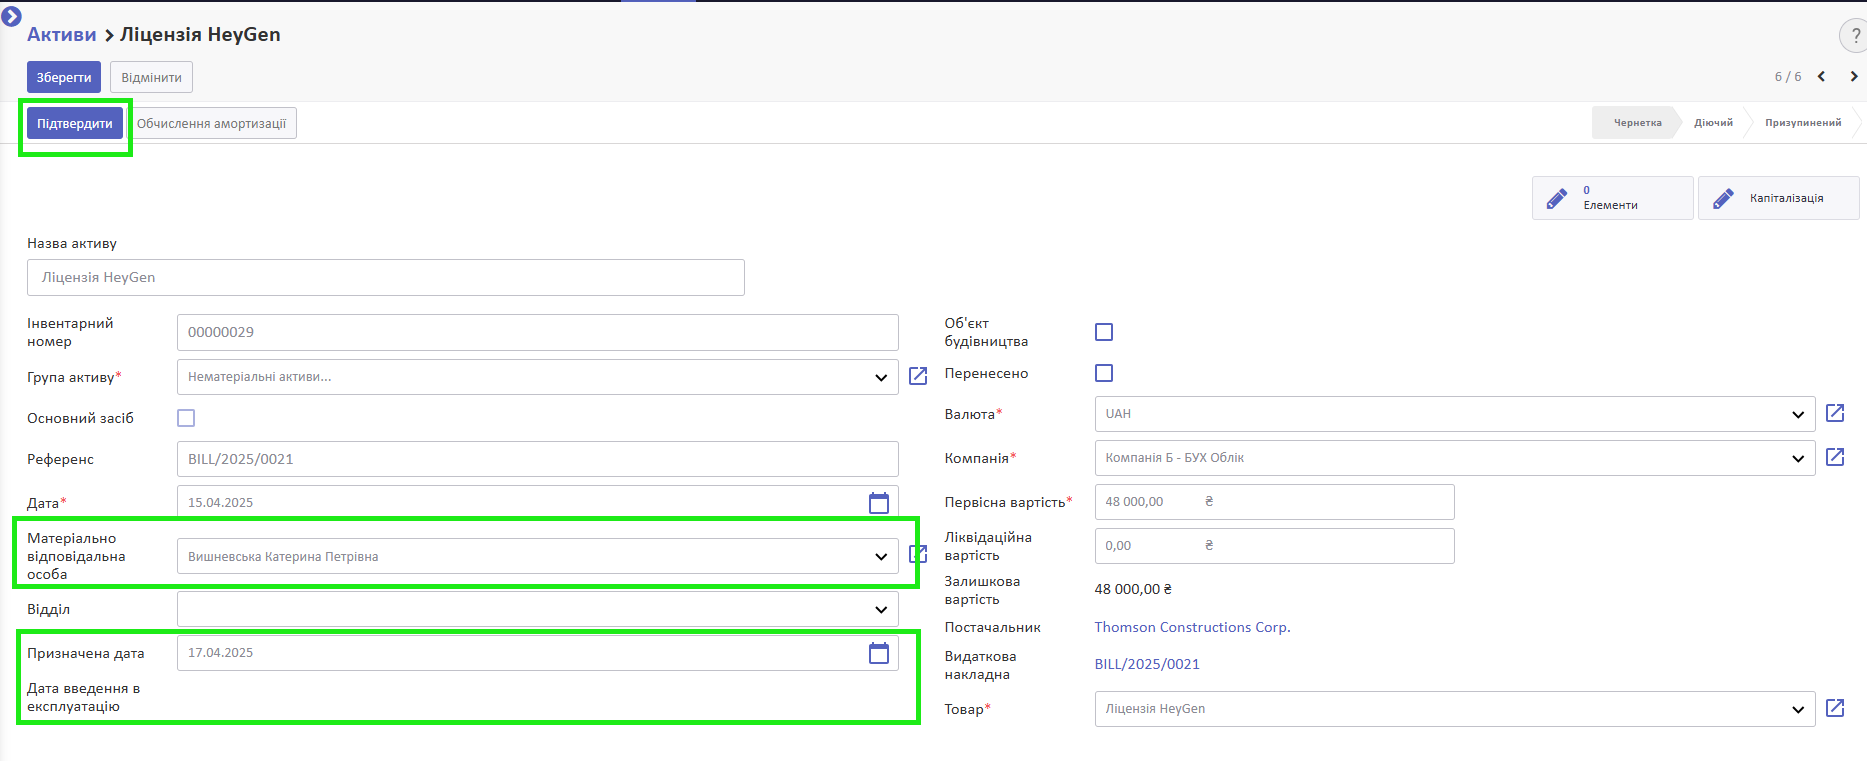Image resolution: width=1867 pixels, height=761 pixels.
Task: Go to the next record arrow
Action: click(x=1853, y=77)
